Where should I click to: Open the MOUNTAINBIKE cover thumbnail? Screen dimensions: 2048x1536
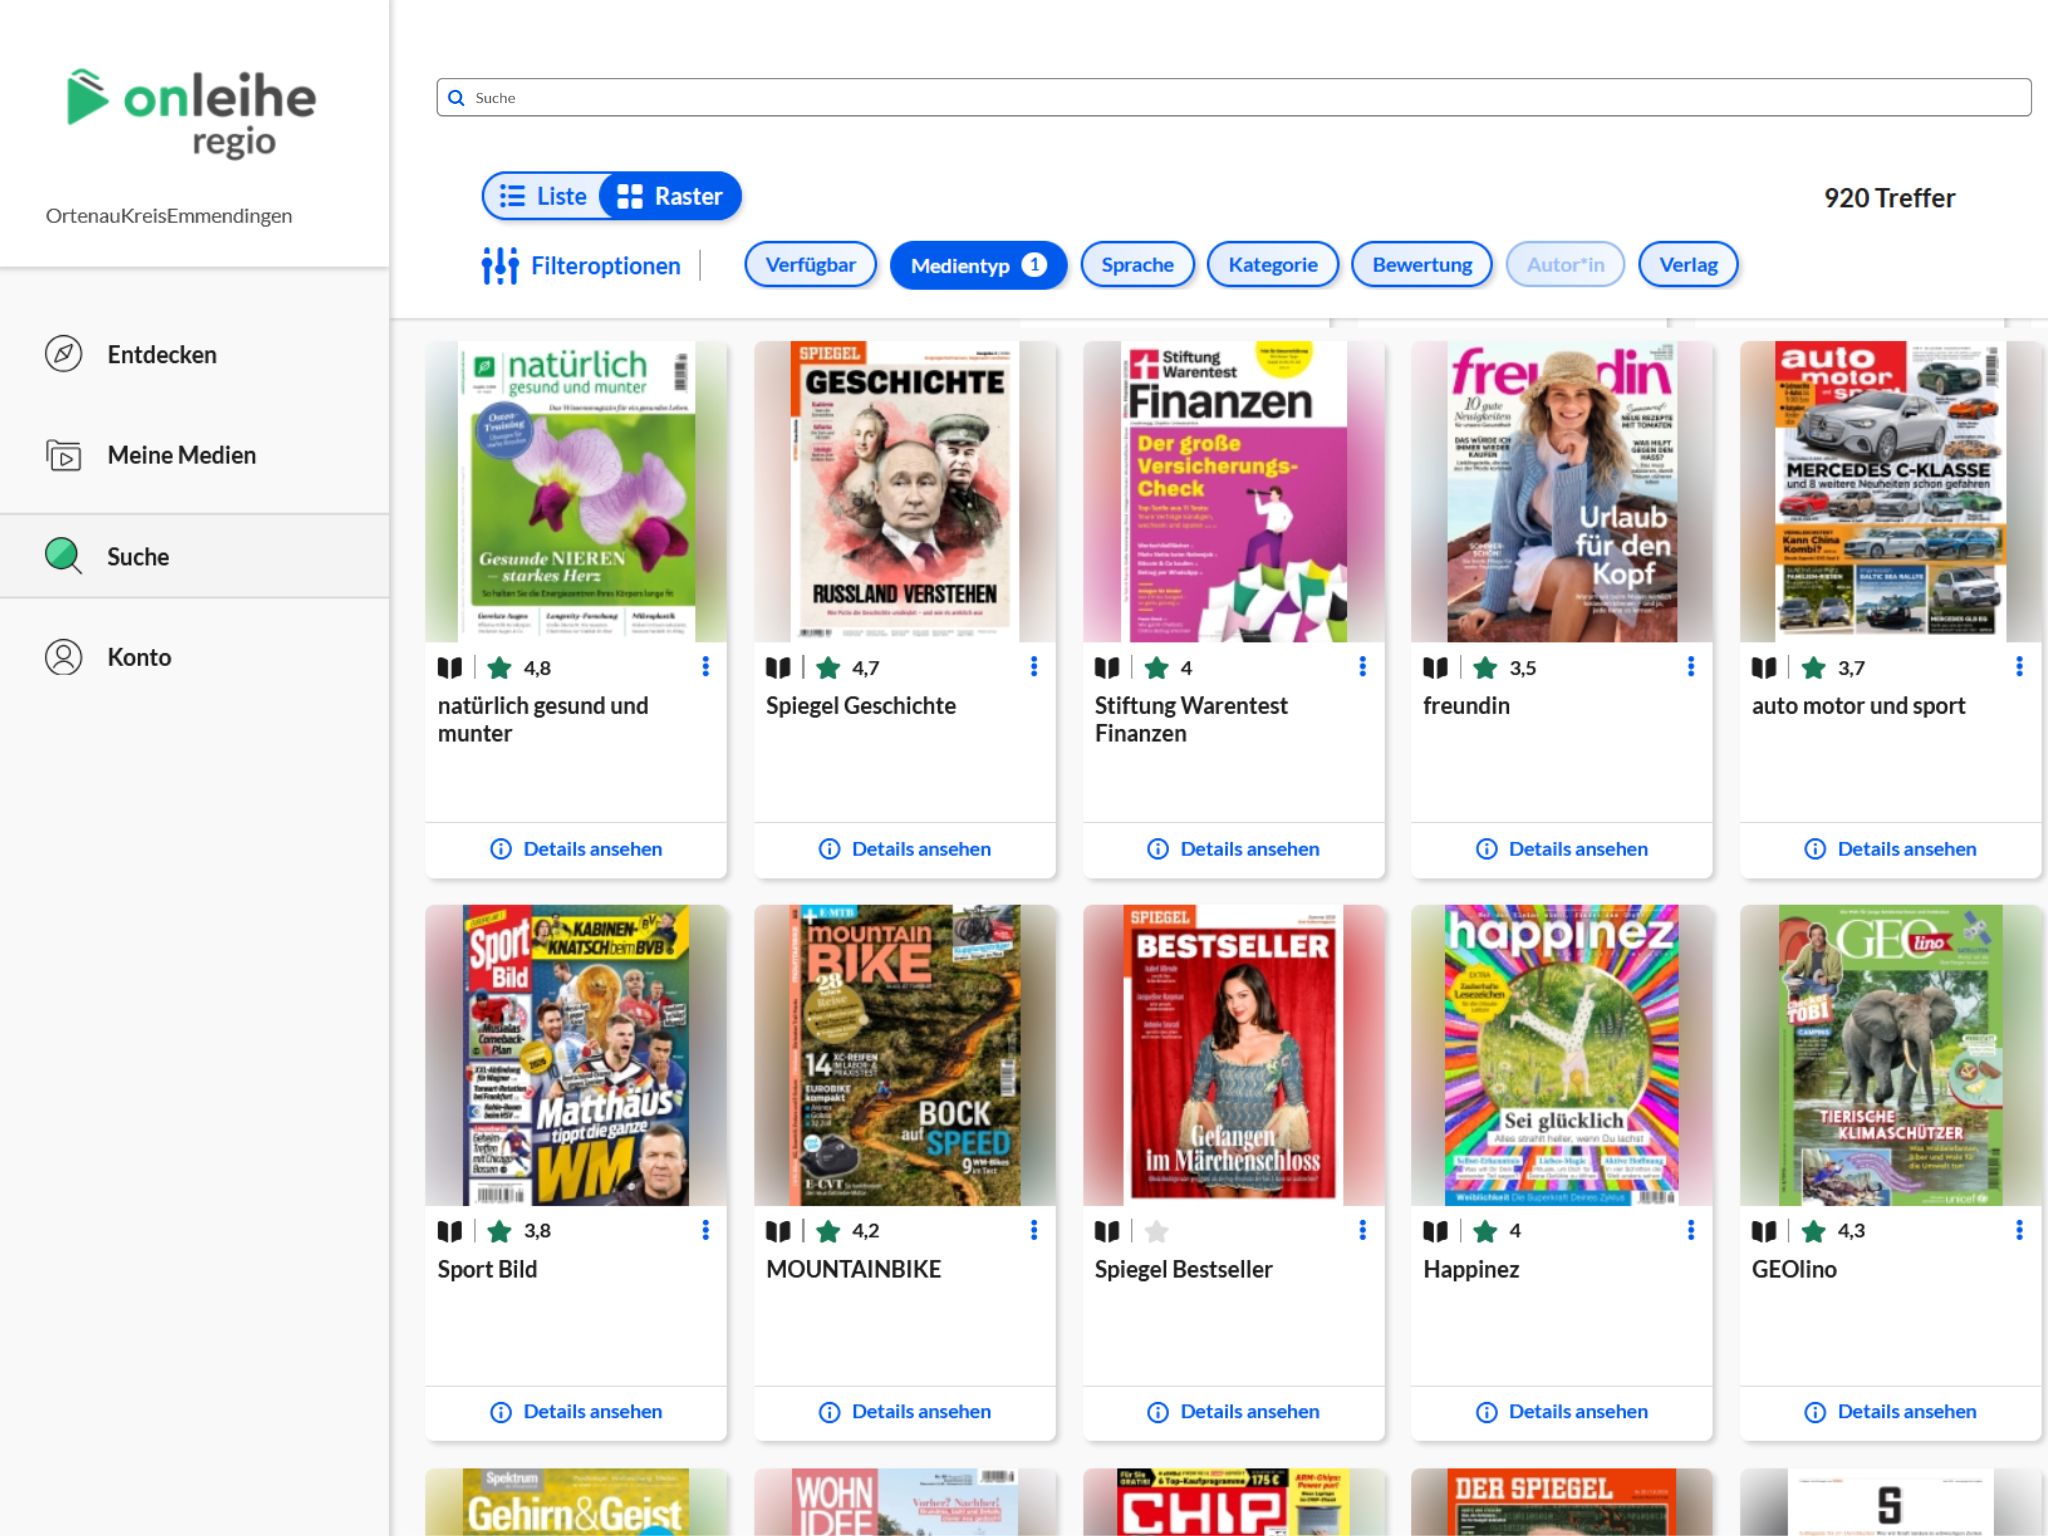[905, 1055]
